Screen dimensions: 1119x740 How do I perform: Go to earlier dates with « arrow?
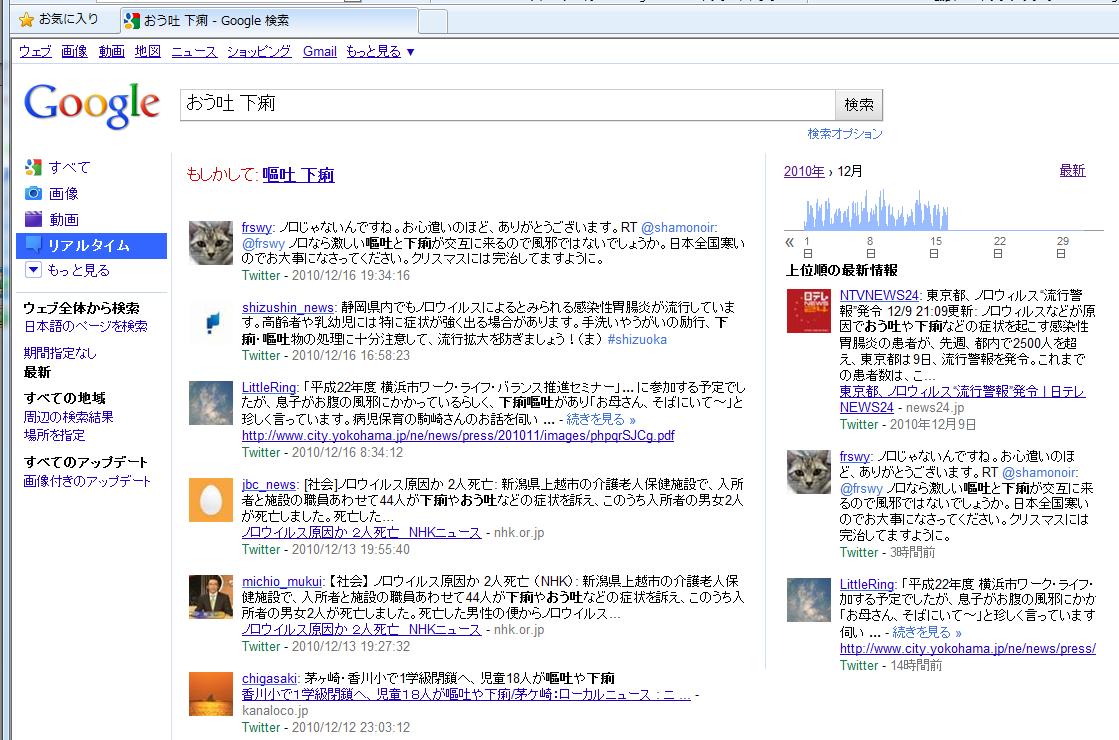[x=789, y=242]
